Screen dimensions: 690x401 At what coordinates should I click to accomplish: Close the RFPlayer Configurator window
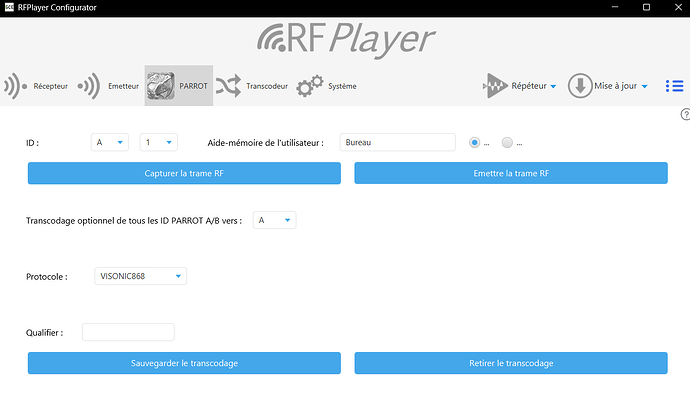pyautogui.click(x=678, y=7)
